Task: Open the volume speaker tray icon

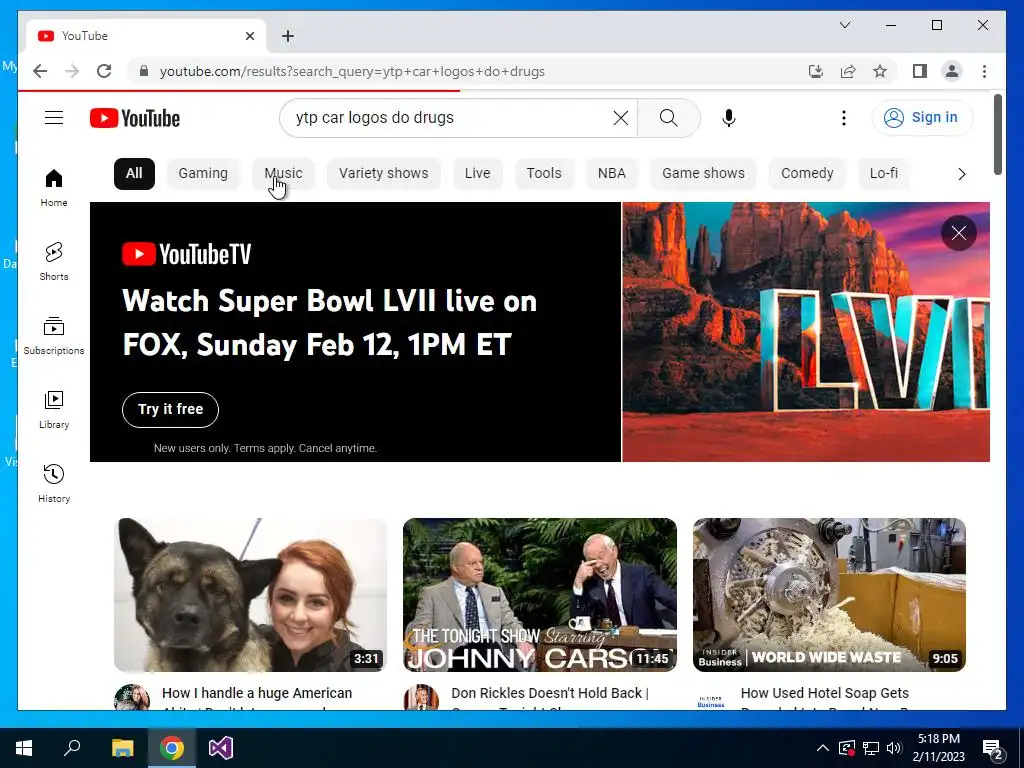Action: (894, 748)
